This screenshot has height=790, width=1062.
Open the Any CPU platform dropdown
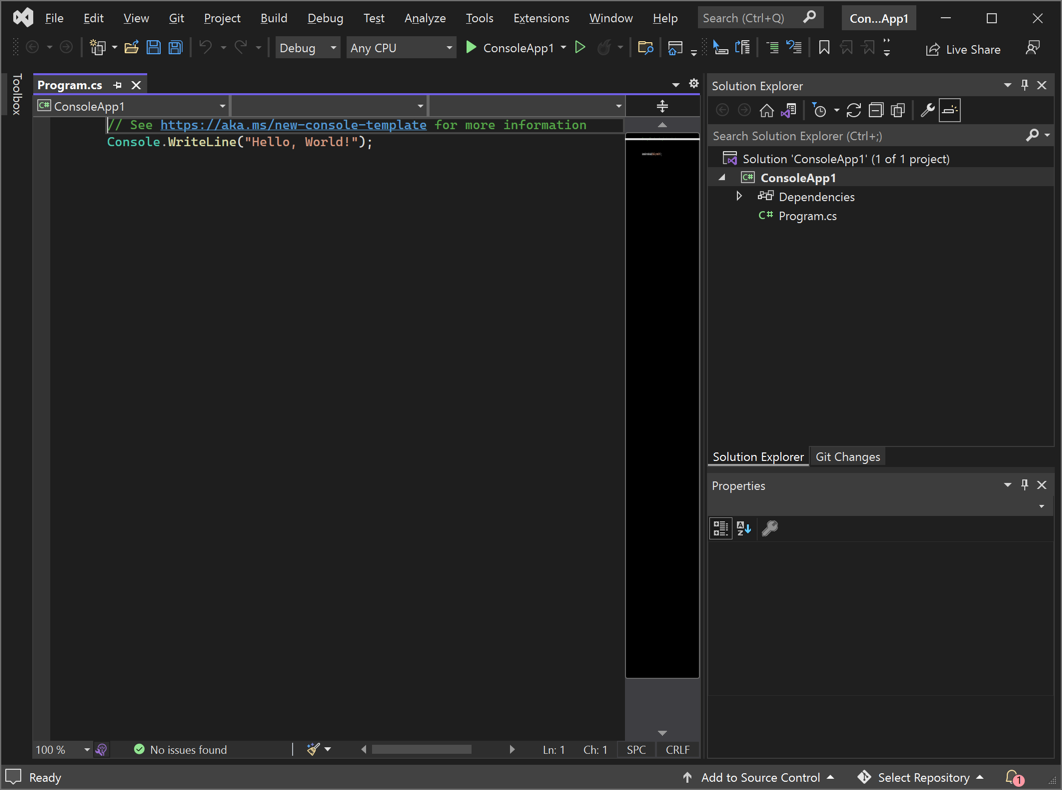tap(401, 47)
